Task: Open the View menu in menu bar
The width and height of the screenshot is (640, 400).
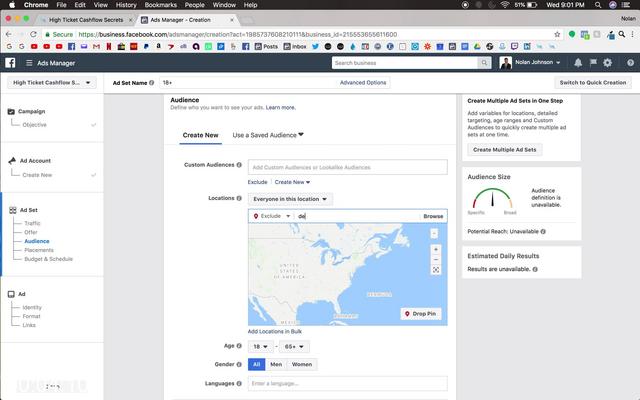Action: (100, 5)
